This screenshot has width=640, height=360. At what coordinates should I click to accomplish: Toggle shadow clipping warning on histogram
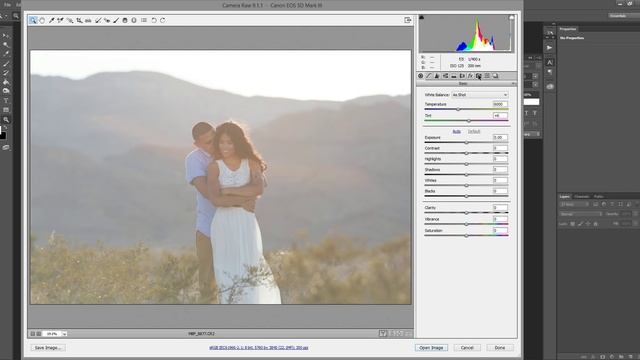[422, 18]
